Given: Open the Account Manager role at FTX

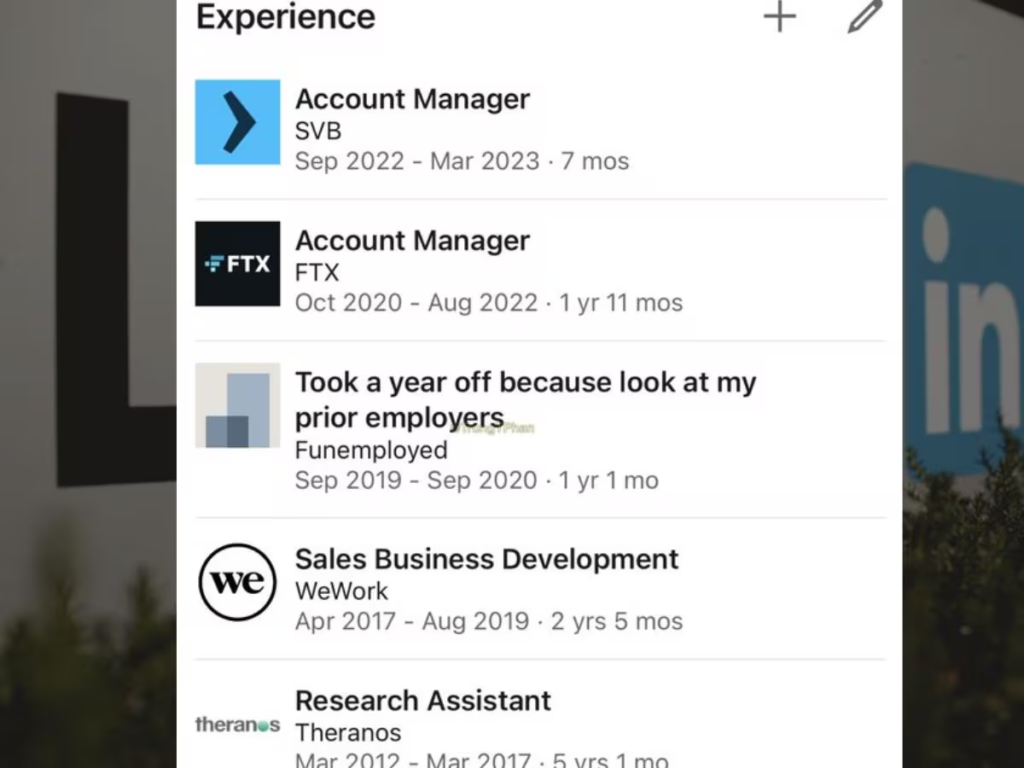Looking at the screenshot, I should [412, 241].
